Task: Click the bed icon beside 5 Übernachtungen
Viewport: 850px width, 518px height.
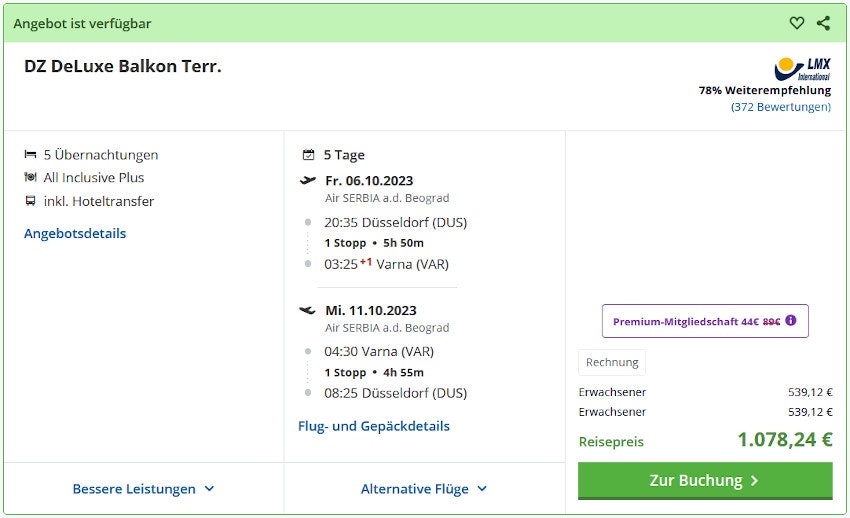Action: pos(30,155)
